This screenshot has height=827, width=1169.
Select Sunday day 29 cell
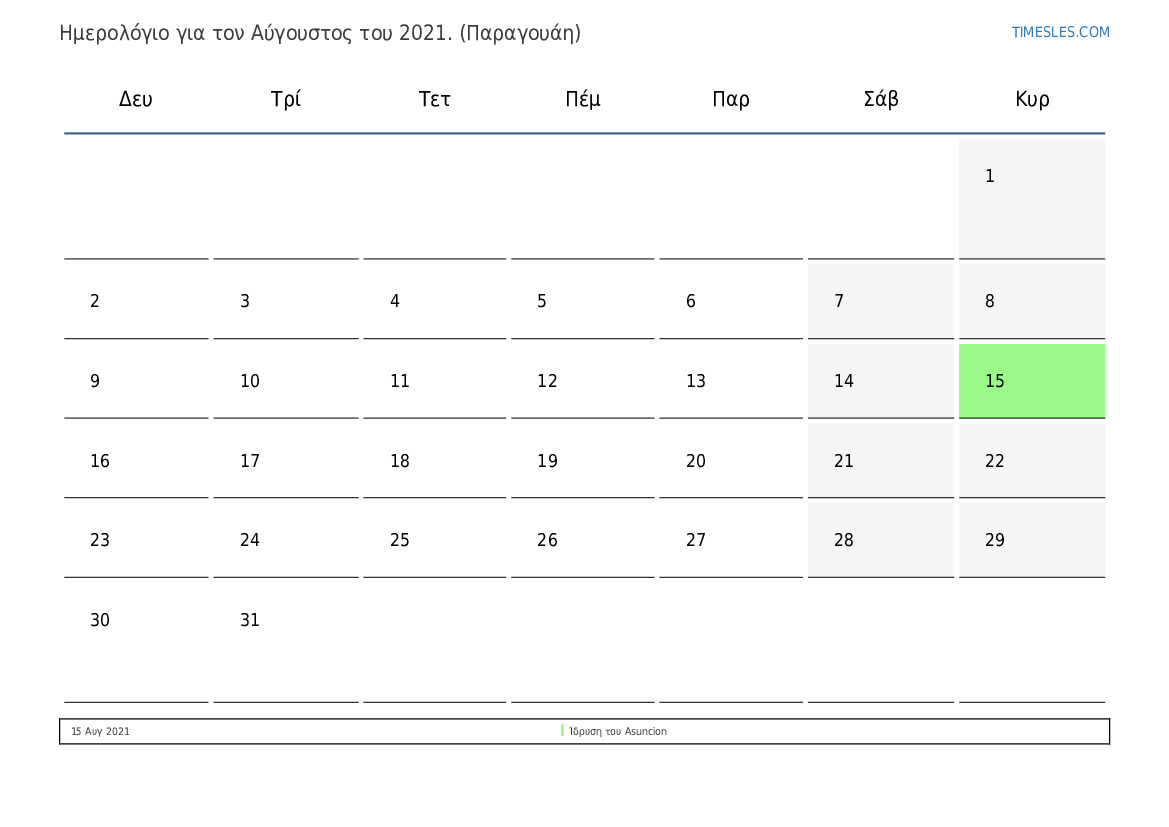tap(1031, 540)
